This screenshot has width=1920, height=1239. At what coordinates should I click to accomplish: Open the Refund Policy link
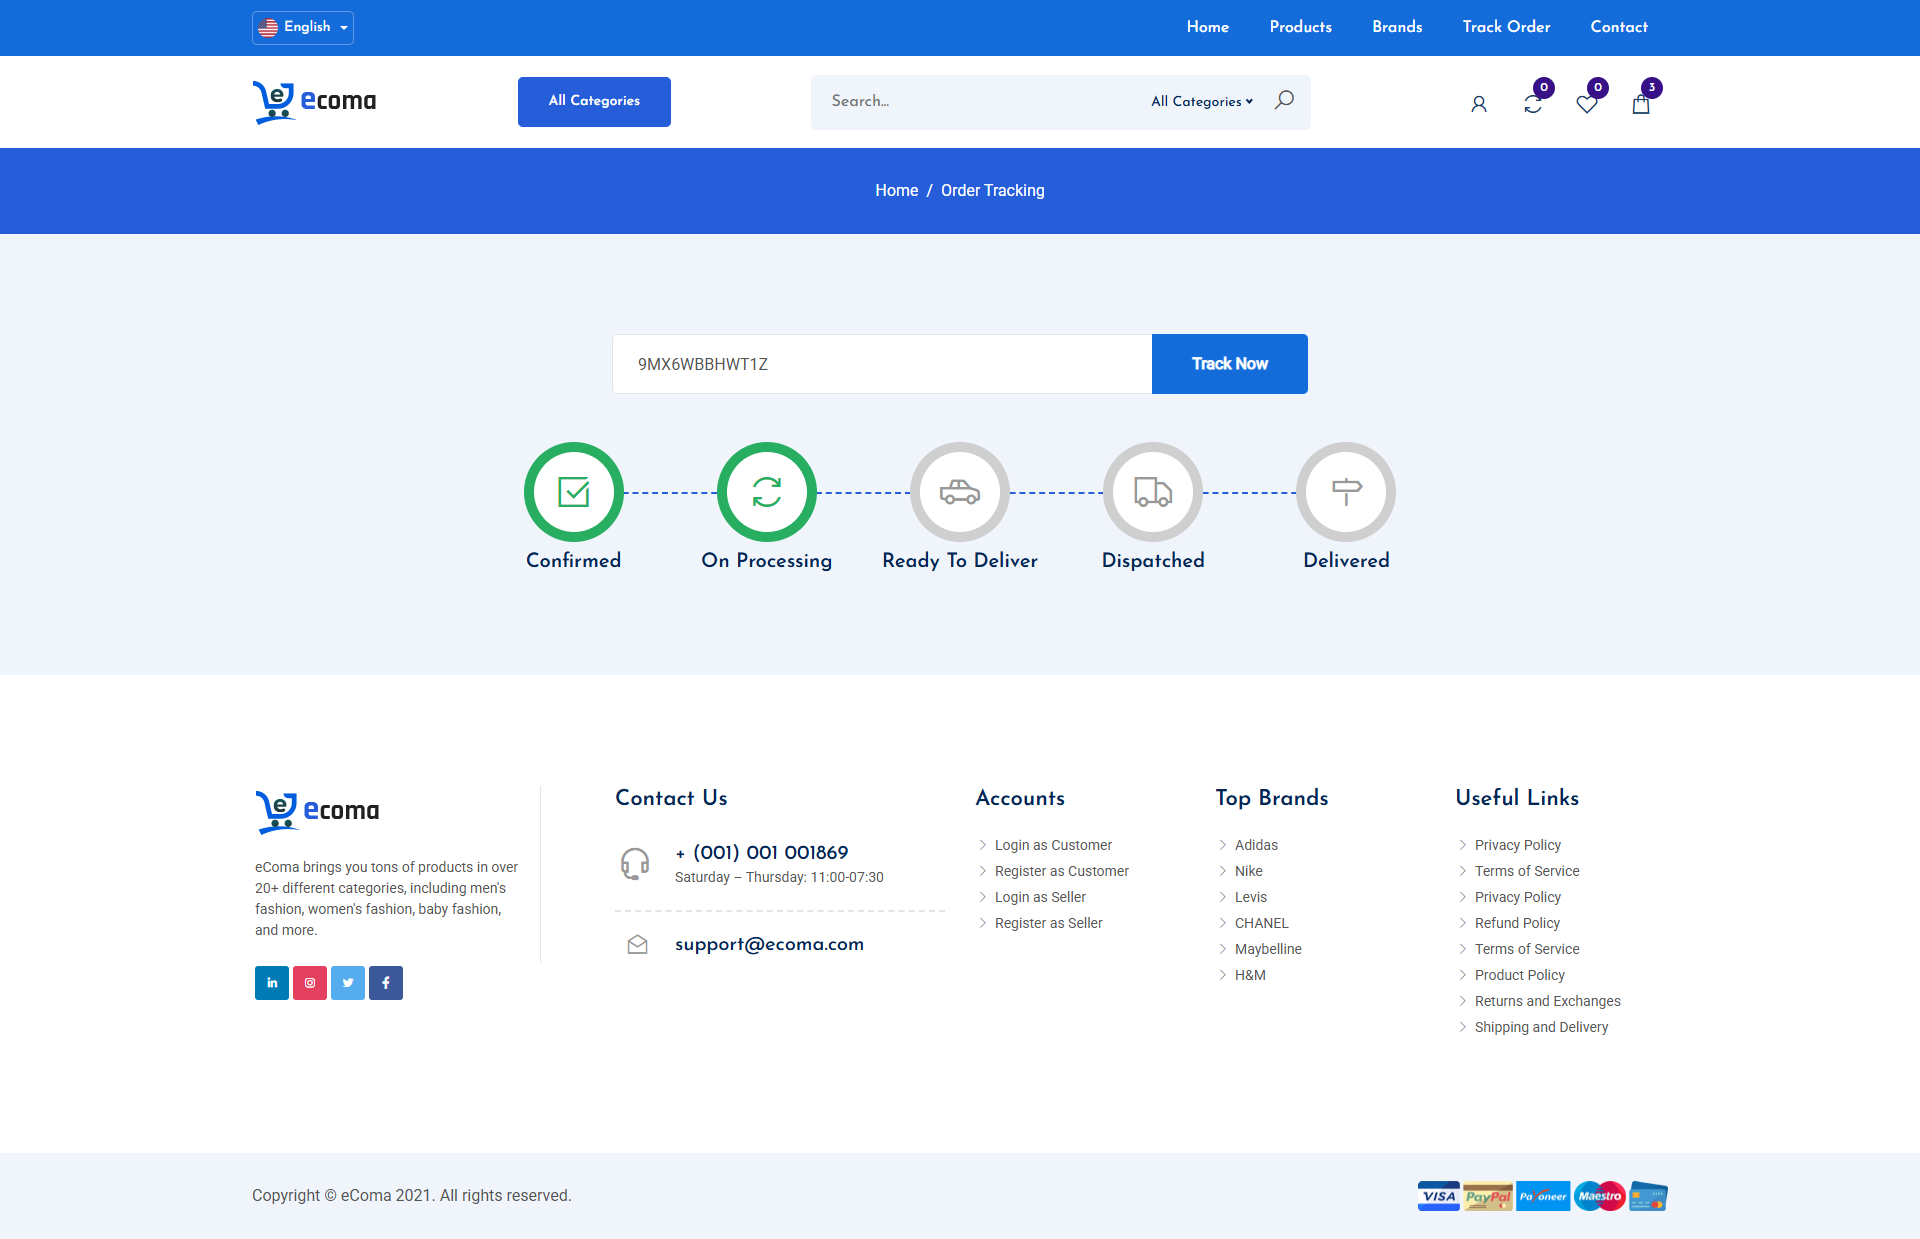(1517, 923)
